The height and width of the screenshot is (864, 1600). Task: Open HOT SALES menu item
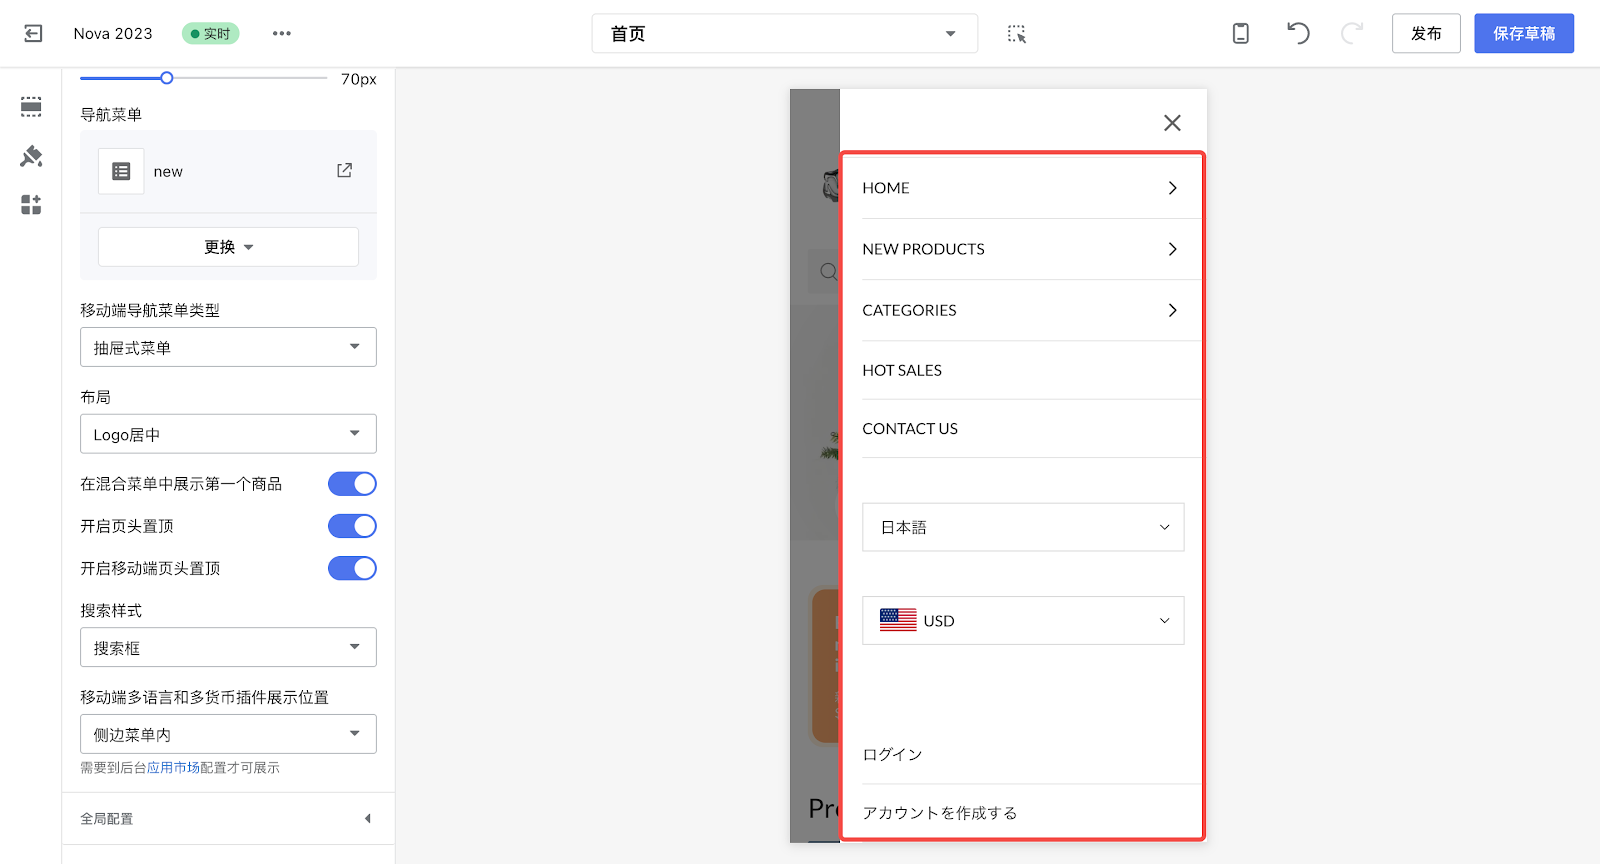(x=1020, y=370)
